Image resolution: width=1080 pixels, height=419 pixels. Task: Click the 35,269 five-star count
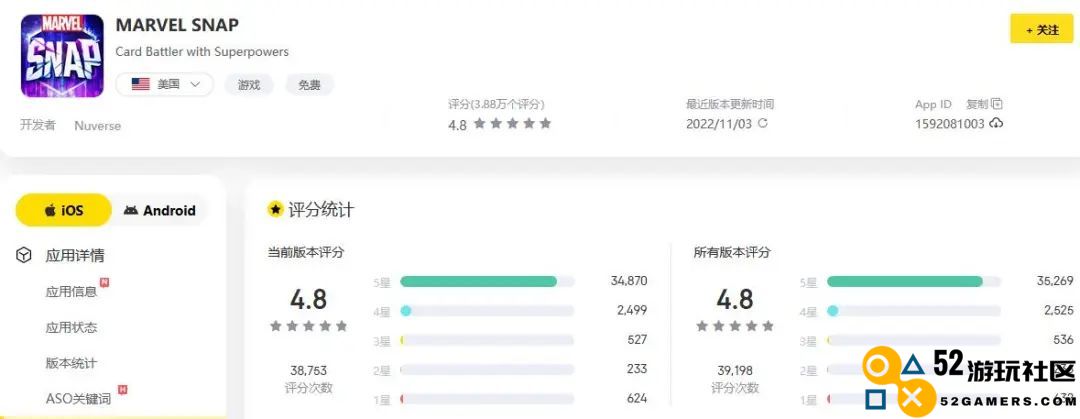[1055, 281]
